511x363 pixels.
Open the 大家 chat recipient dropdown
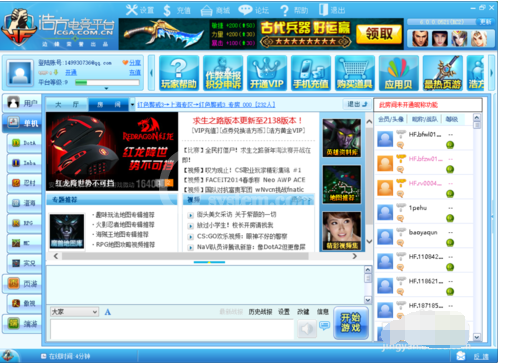tap(74, 312)
